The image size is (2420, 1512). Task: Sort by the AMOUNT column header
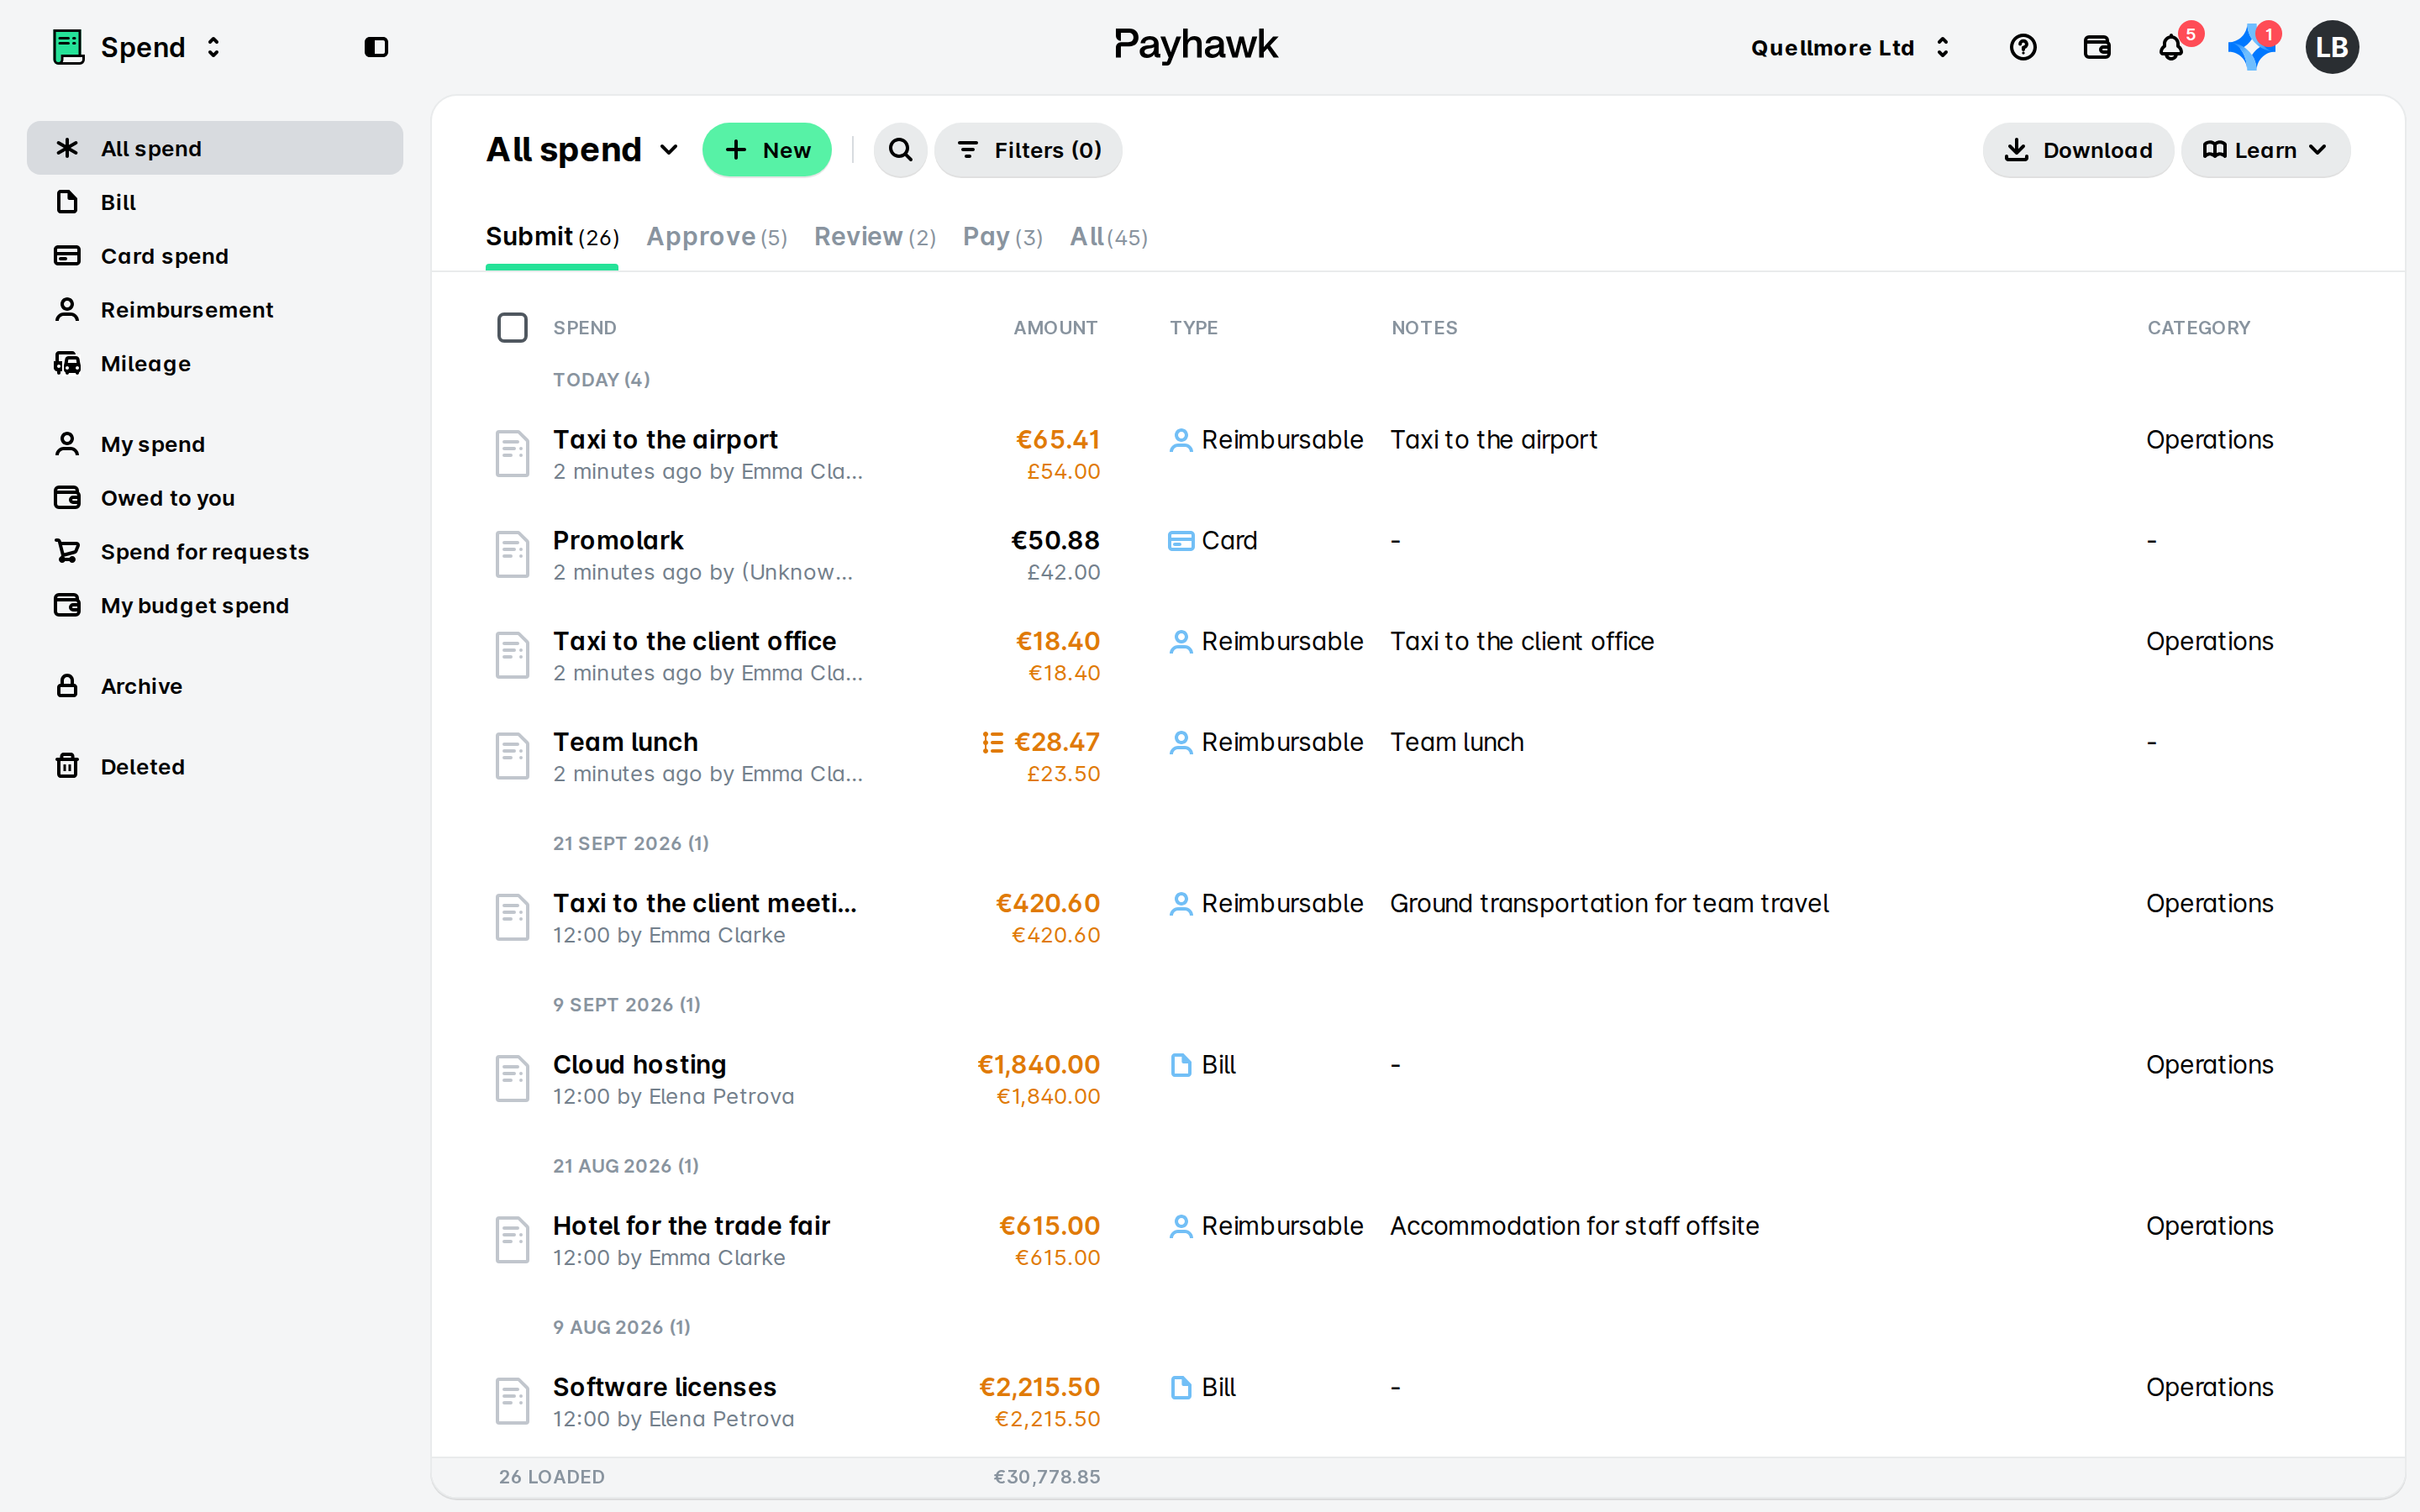(x=1055, y=328)
